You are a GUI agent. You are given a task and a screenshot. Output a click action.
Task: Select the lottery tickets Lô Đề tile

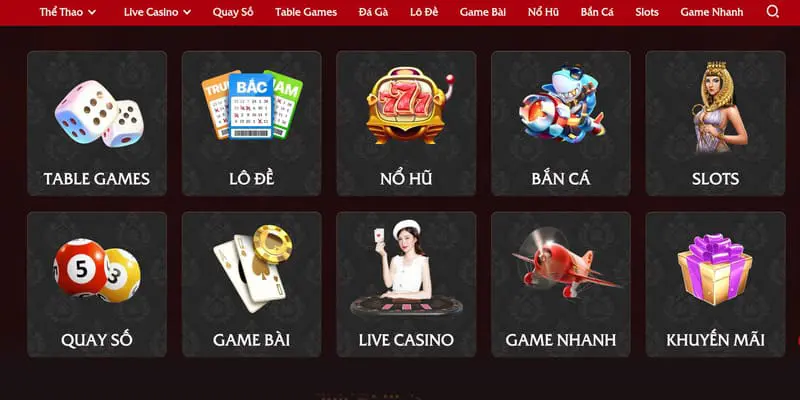[x=252, y=123]
